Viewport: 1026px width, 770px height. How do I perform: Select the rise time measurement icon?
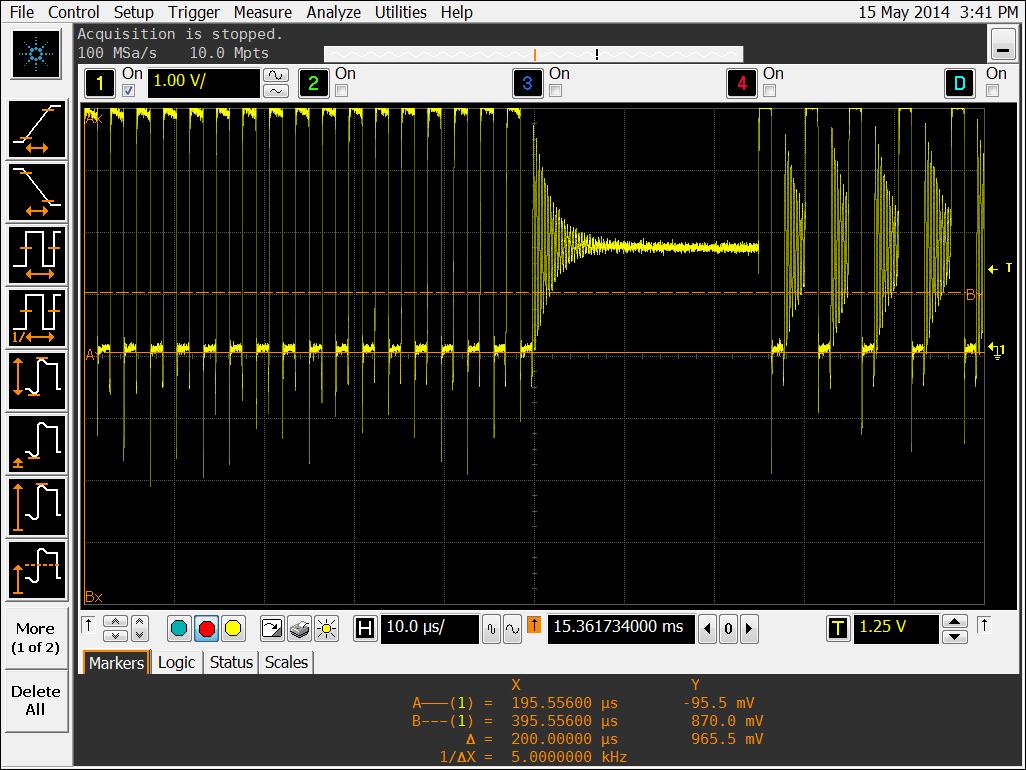pyautogui.click(x=37, y=130)
